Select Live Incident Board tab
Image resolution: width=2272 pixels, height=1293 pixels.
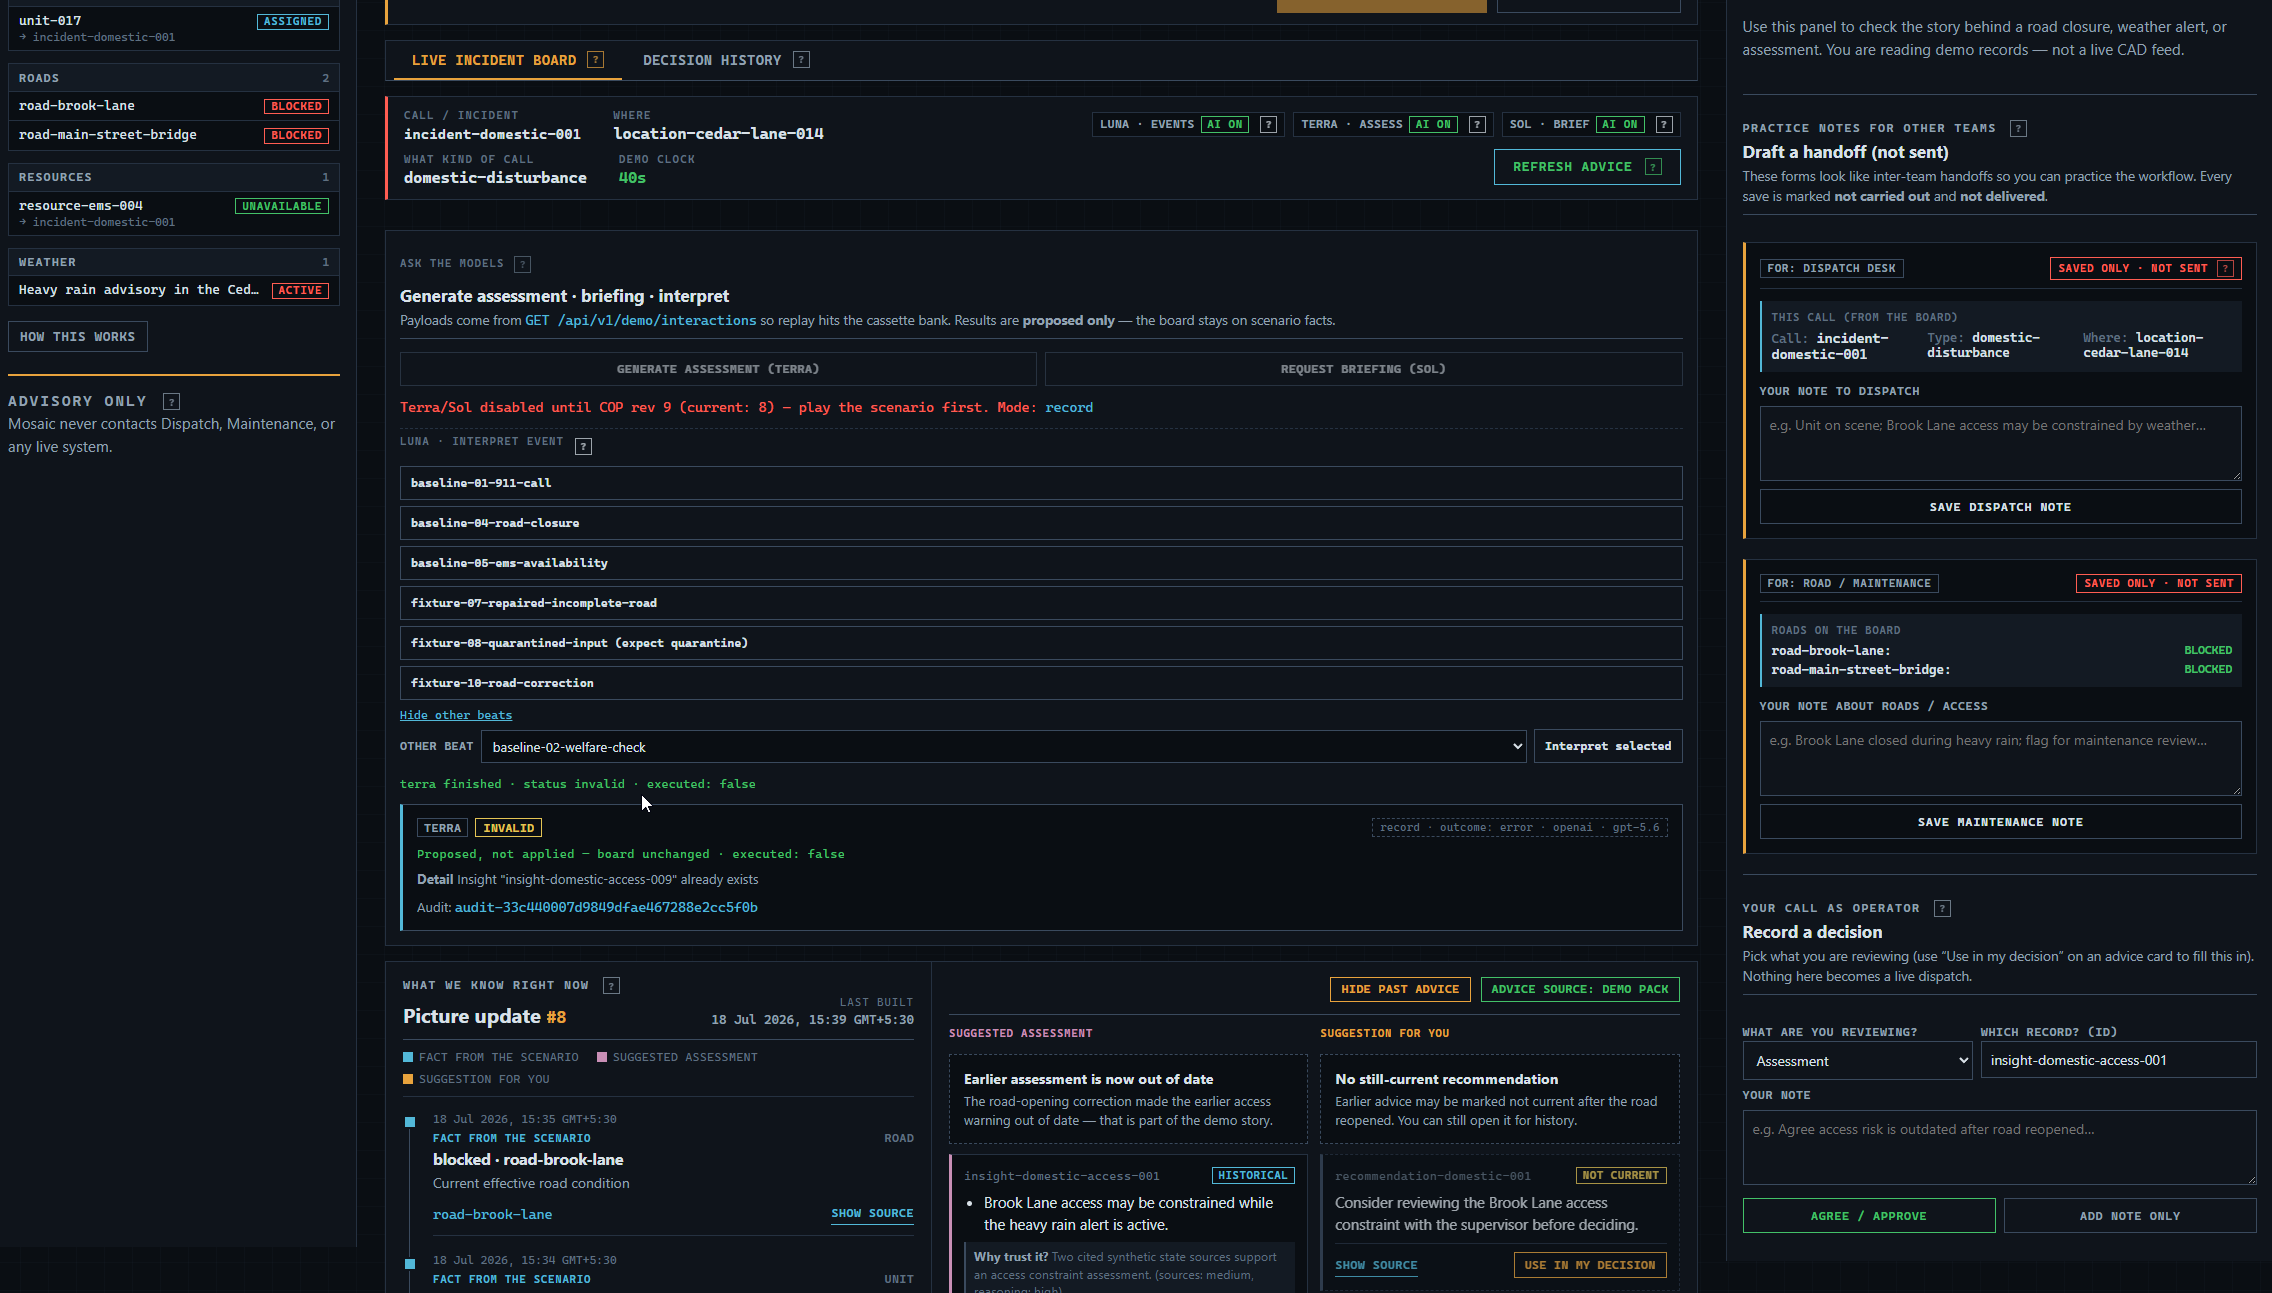click(x=494, y=61)
